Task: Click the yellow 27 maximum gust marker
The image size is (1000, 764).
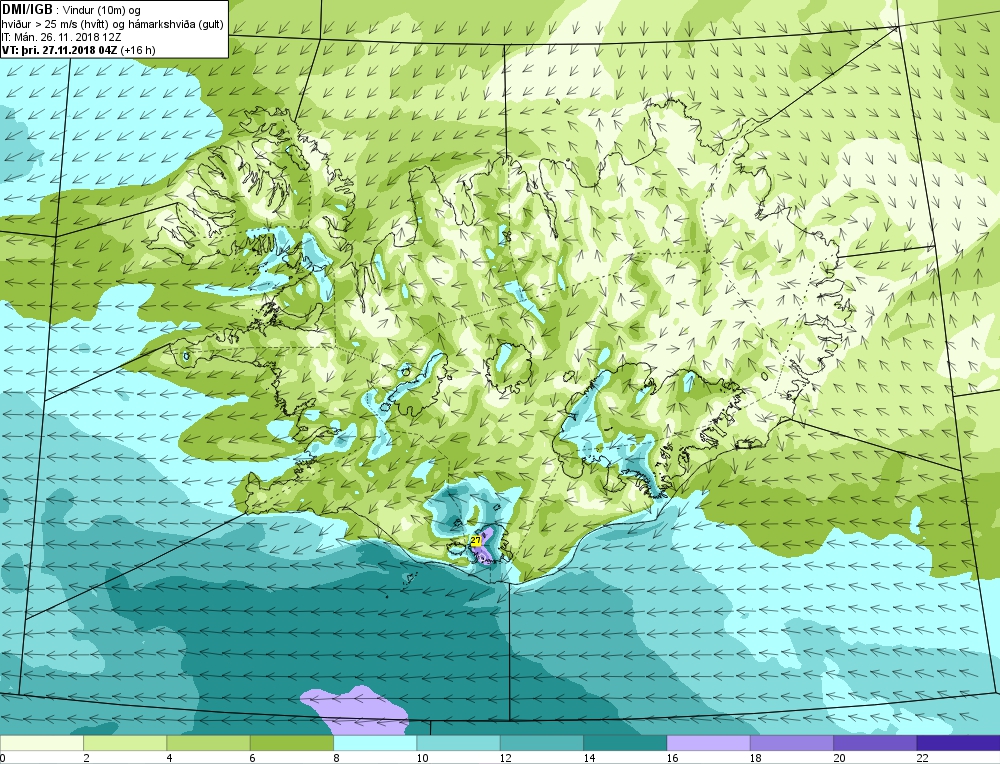Action: pyautogui.click(x=476, y=540)
